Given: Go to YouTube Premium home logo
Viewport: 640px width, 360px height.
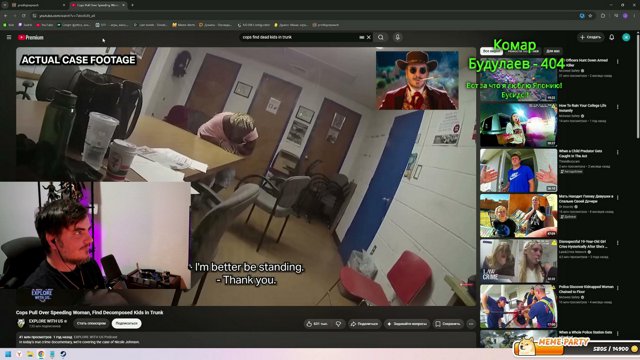Looking at the screenshot, I should pos(31,37).
